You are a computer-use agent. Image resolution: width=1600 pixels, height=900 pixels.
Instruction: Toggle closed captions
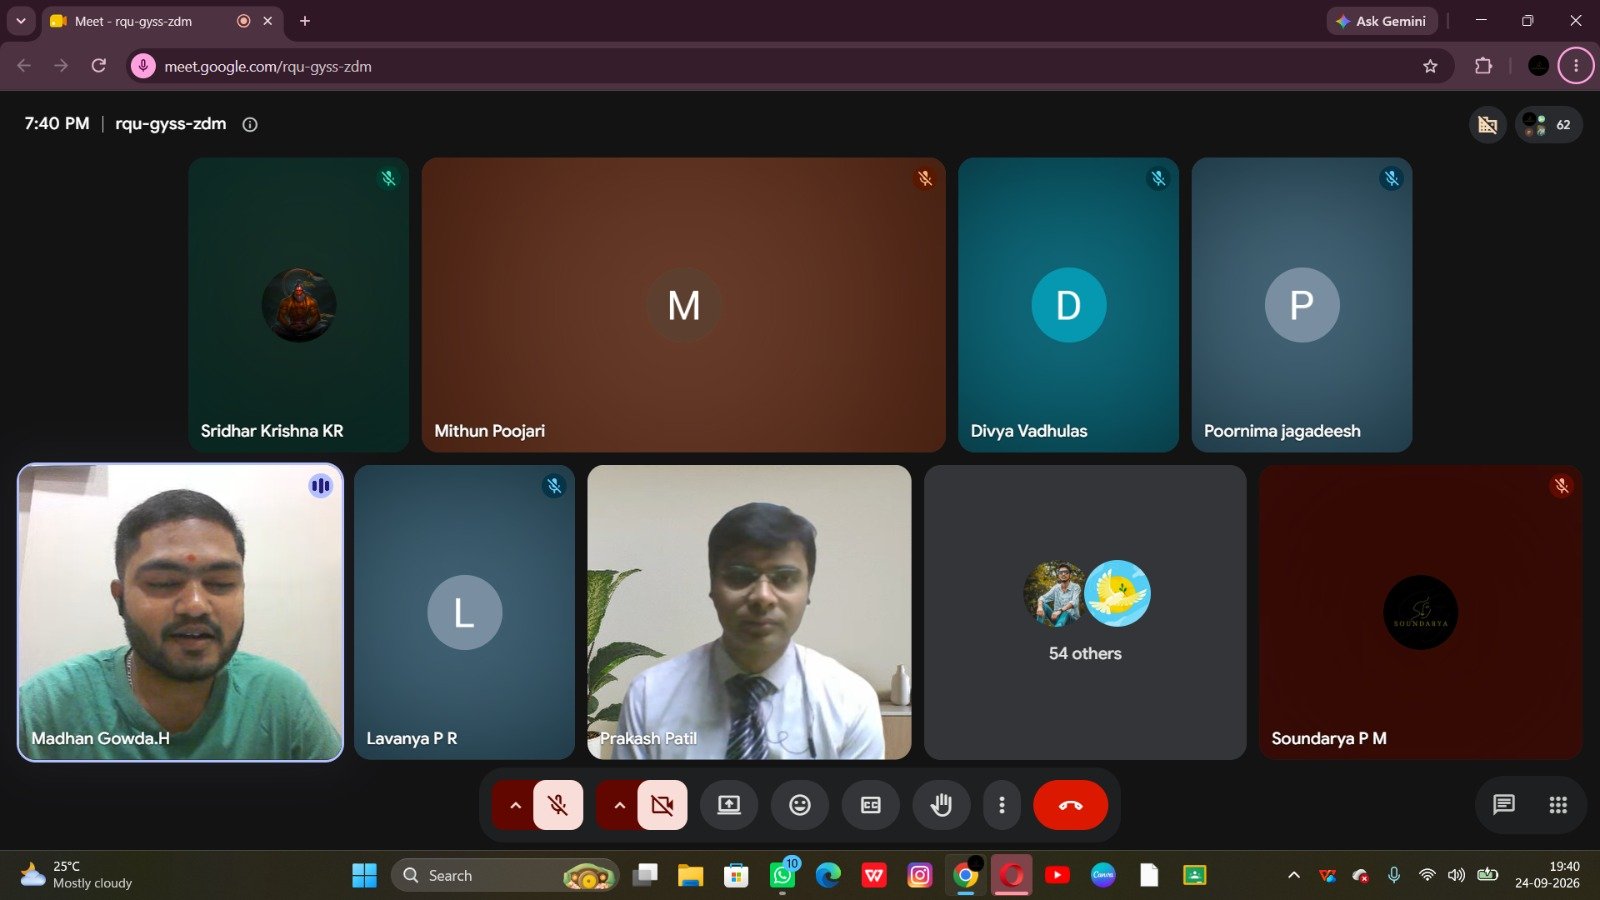click(871, 805)
